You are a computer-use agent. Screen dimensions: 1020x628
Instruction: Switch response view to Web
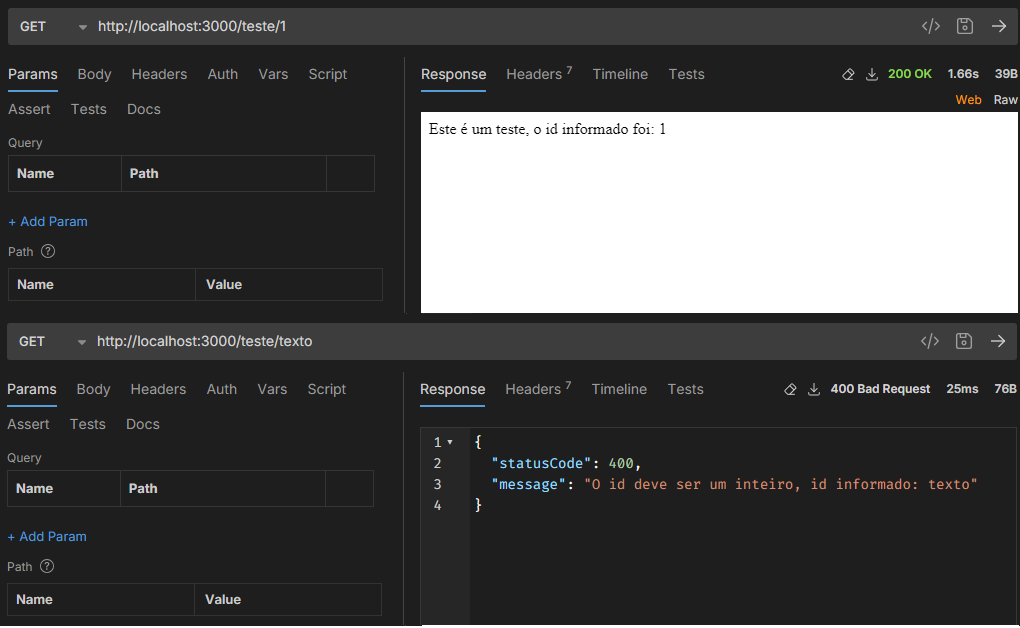pos(968,100)
